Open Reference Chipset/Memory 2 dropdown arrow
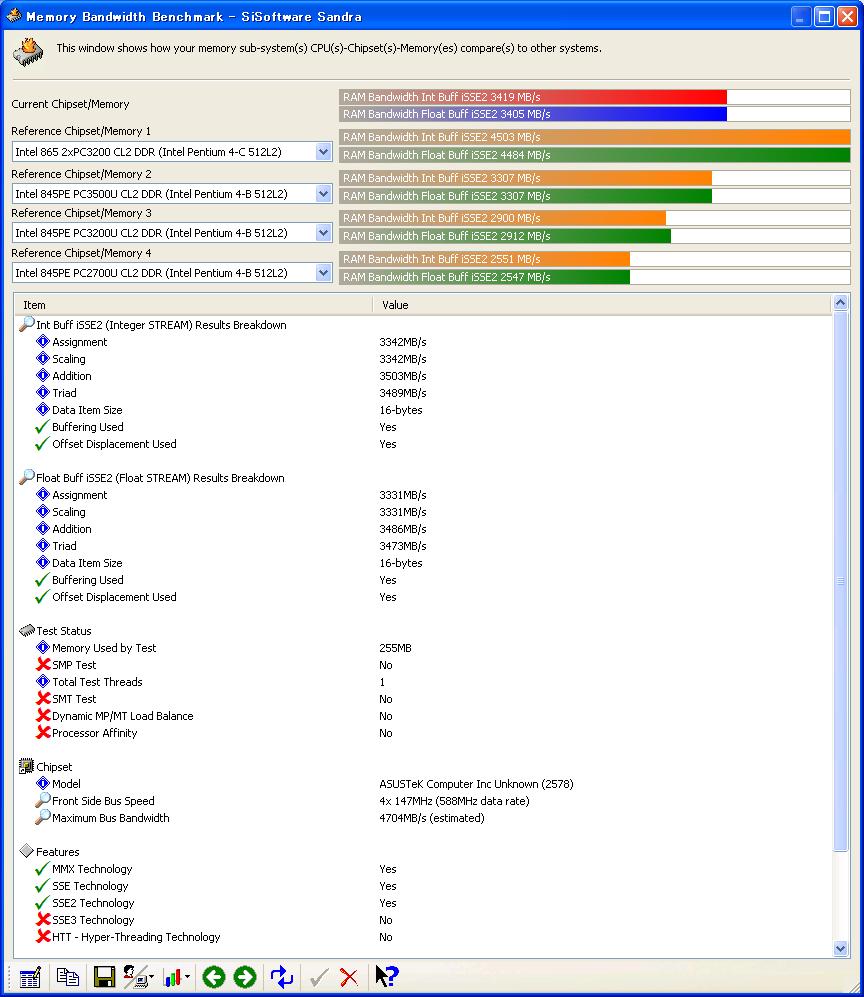 323,194
